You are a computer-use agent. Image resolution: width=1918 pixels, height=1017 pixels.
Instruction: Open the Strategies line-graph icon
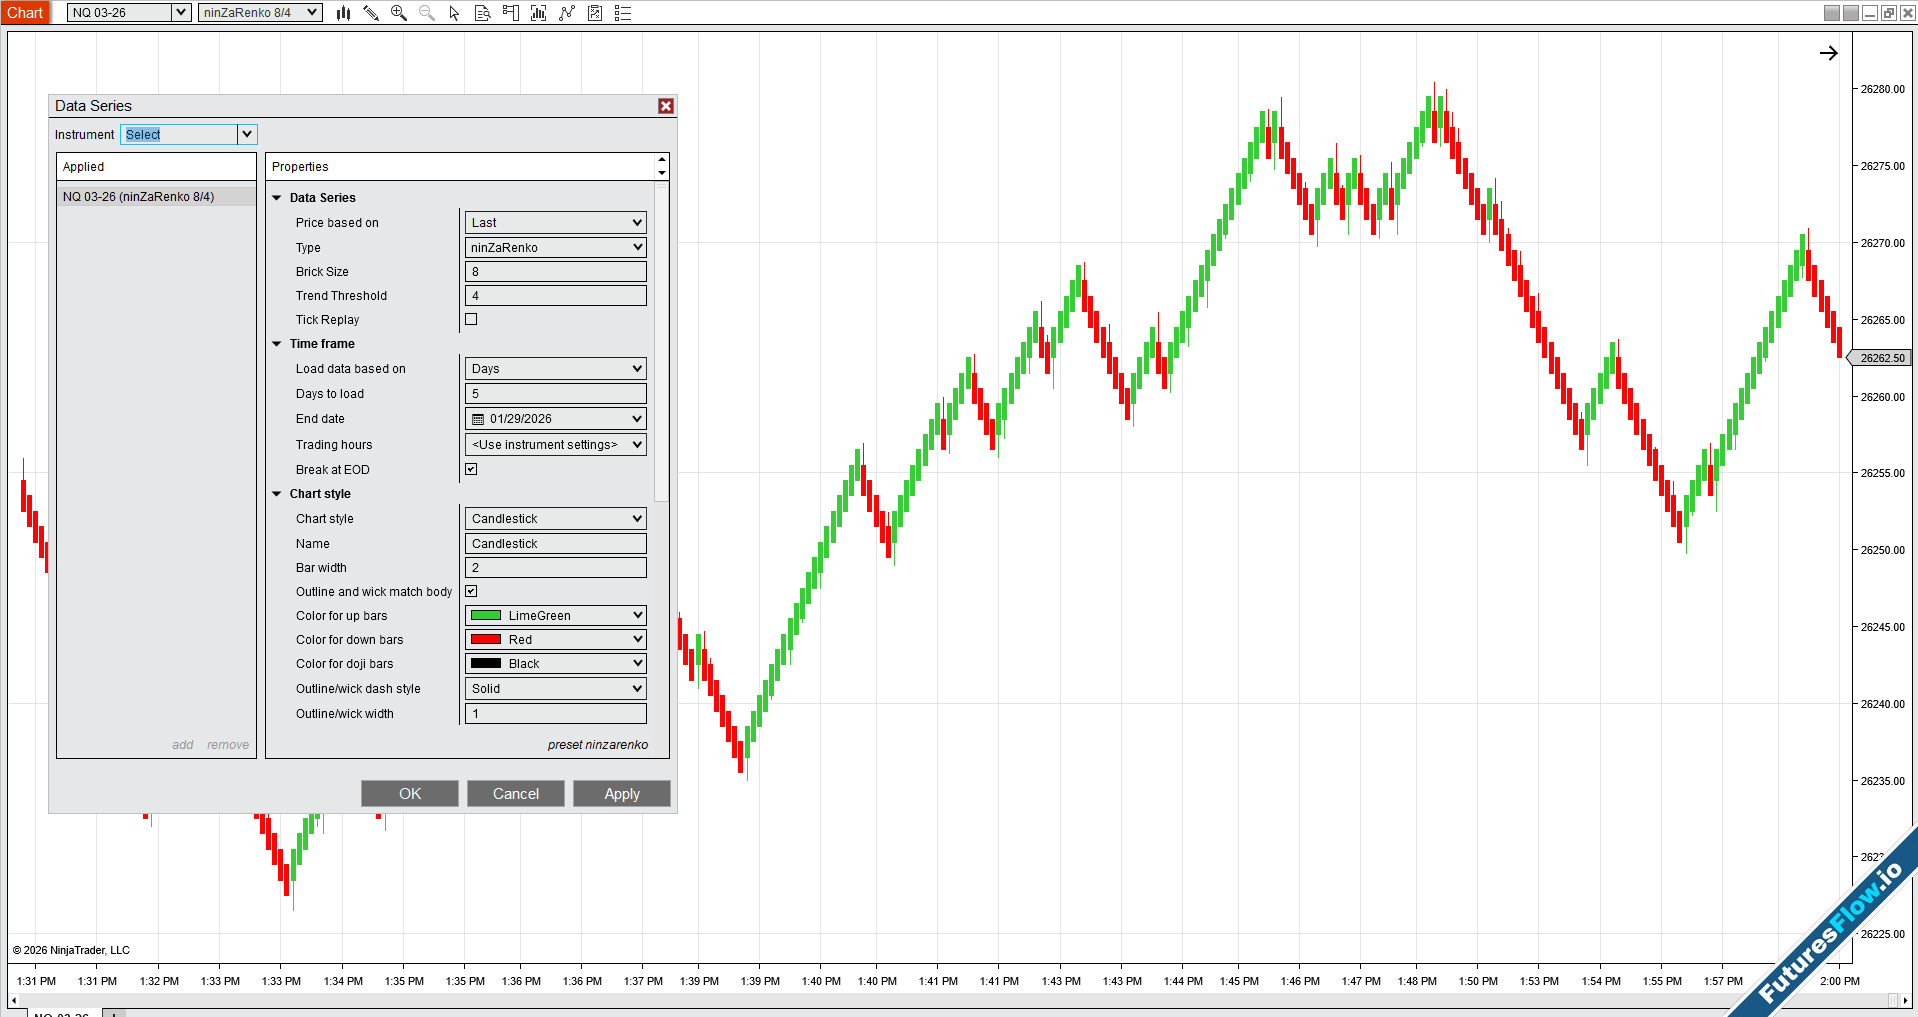tap(567, 13)
